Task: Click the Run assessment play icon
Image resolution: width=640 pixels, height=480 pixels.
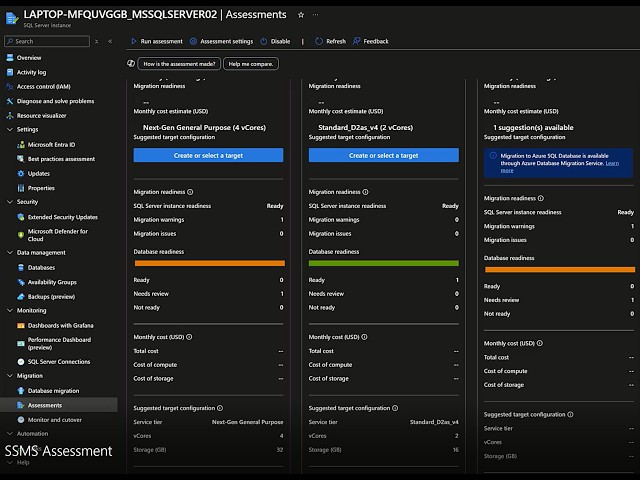Action: click(x=133, y=41)
